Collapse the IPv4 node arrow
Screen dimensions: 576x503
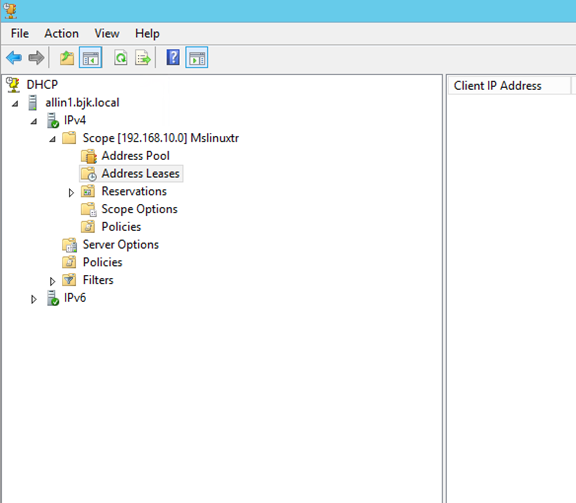[x=34, y=122]
